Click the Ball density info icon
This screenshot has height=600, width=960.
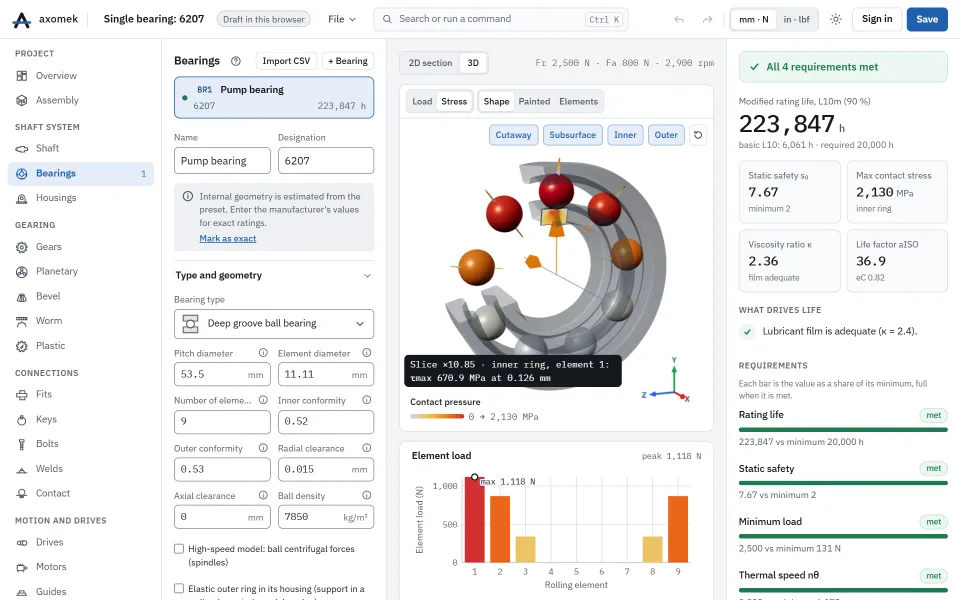[367, 495]
